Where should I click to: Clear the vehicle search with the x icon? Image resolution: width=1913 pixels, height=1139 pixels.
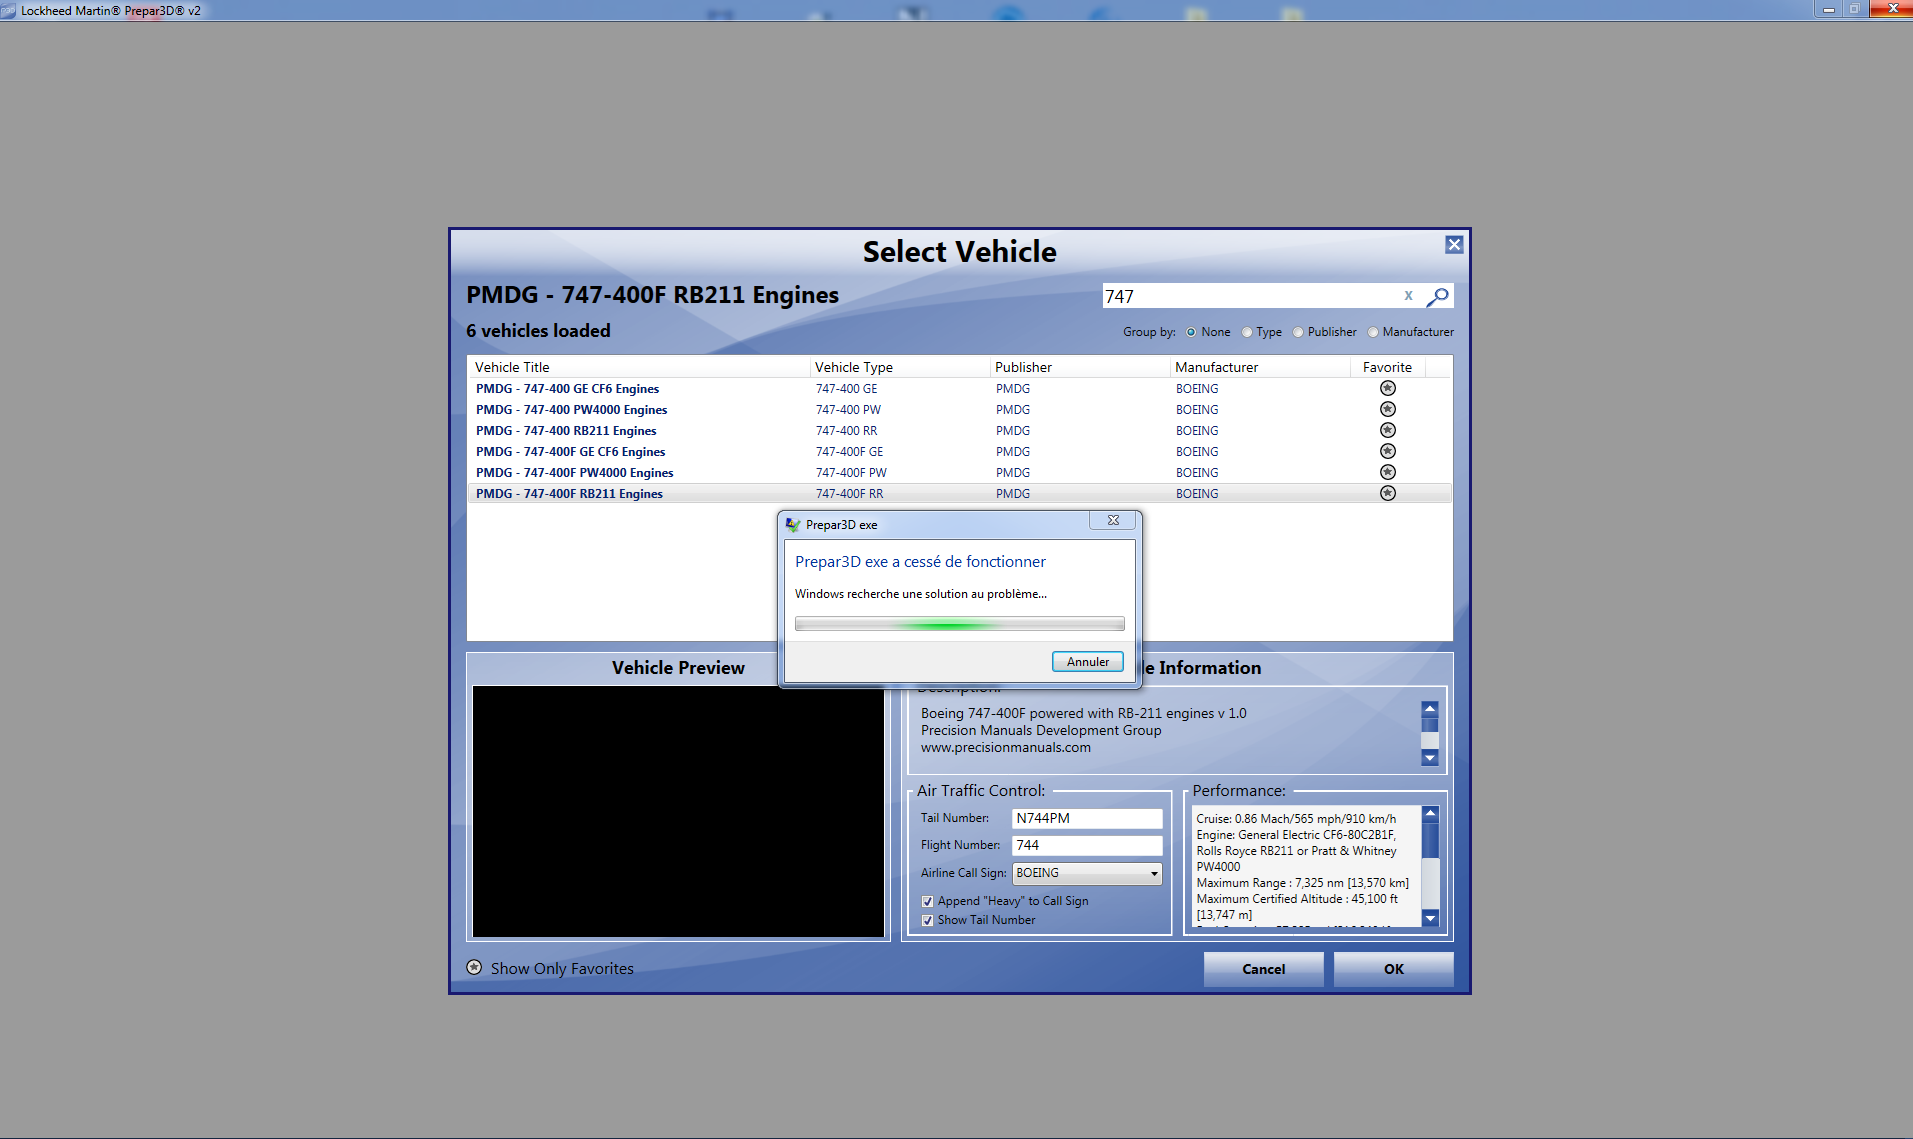1408,296
